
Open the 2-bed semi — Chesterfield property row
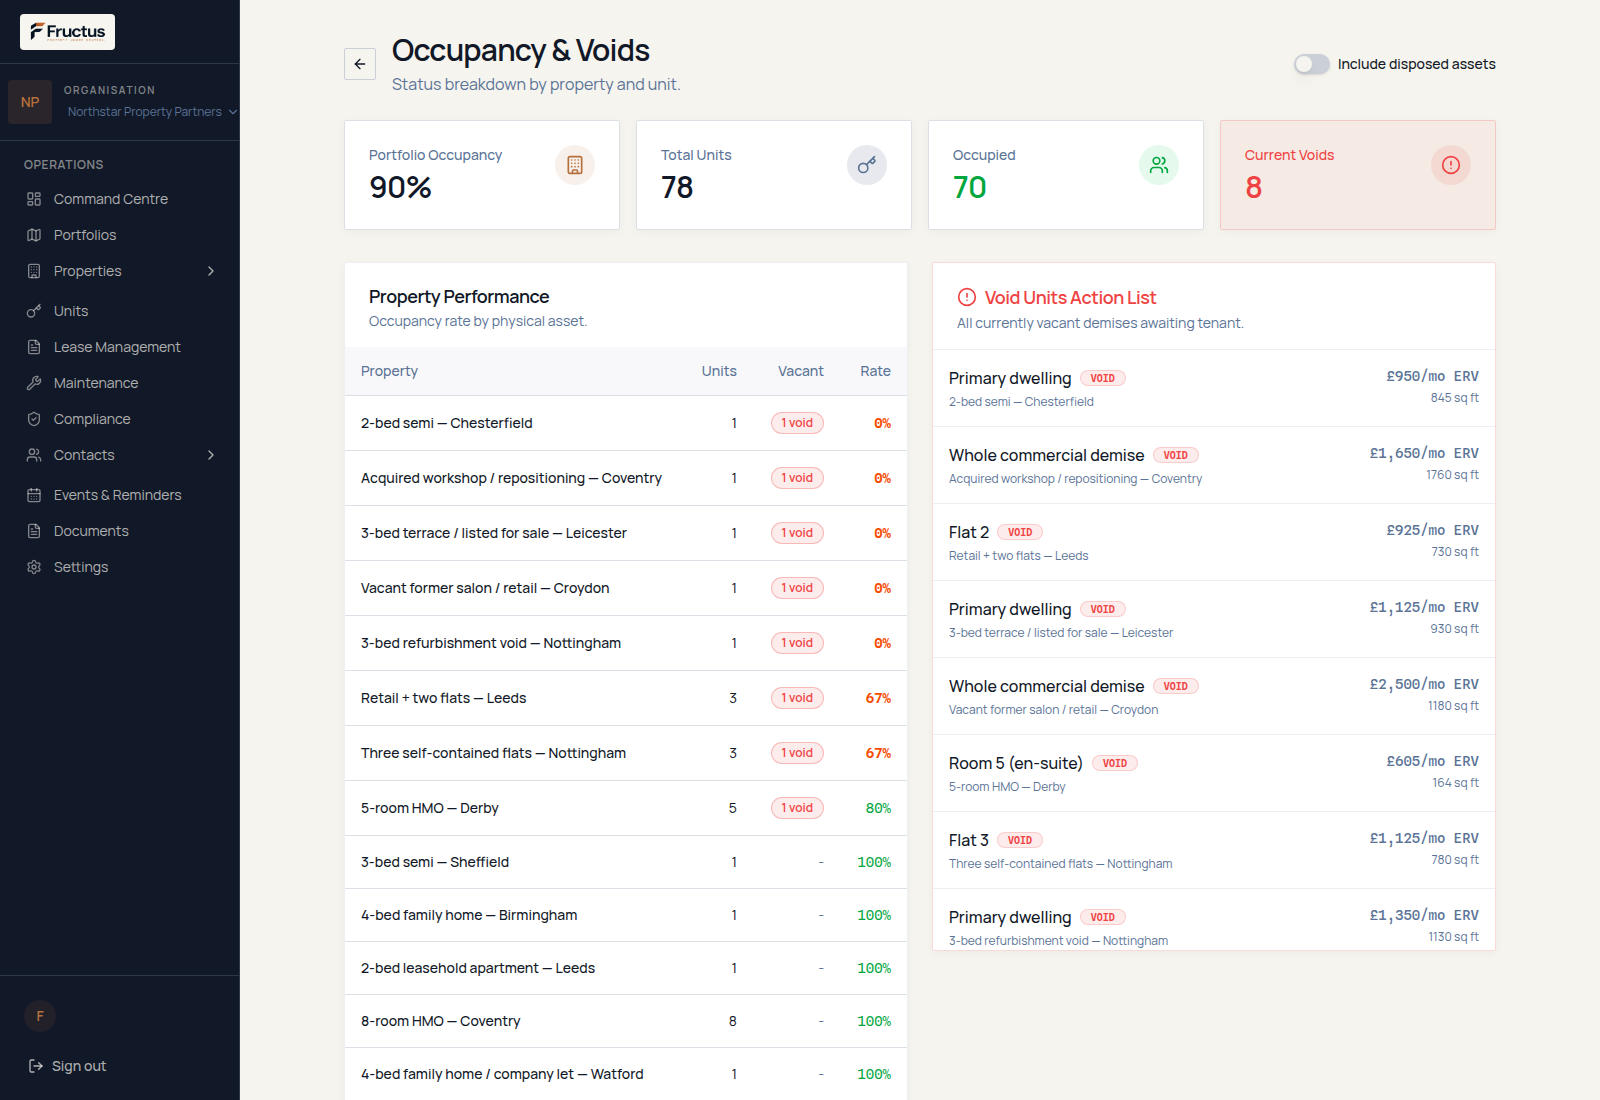pyautogui.click(x=626, y=423)
